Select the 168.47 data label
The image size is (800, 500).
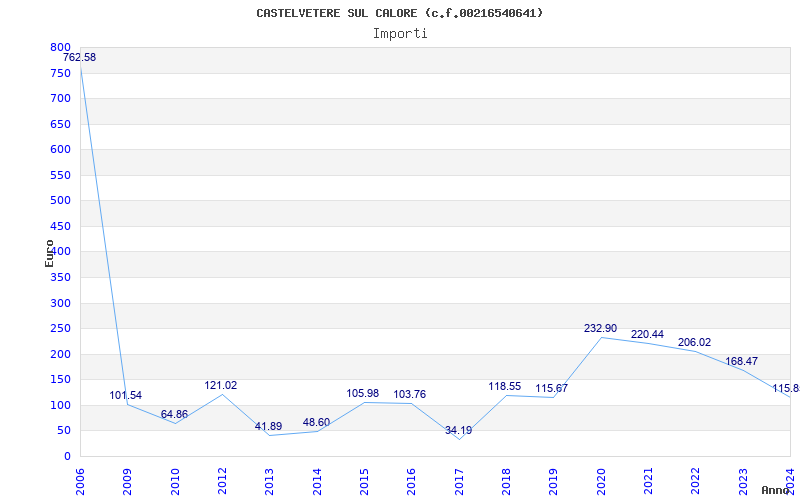[x=741, y=361]
